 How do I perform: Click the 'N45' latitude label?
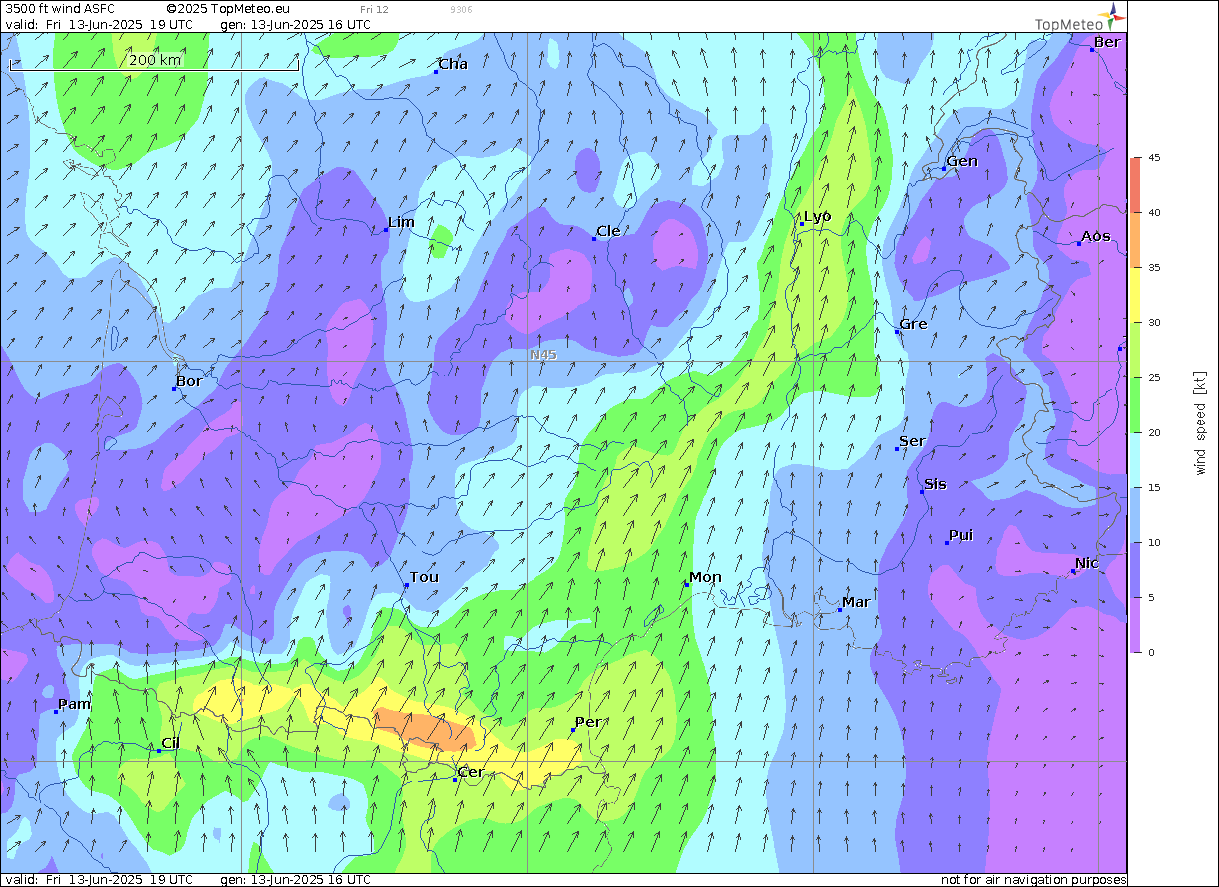pos(544,355)
